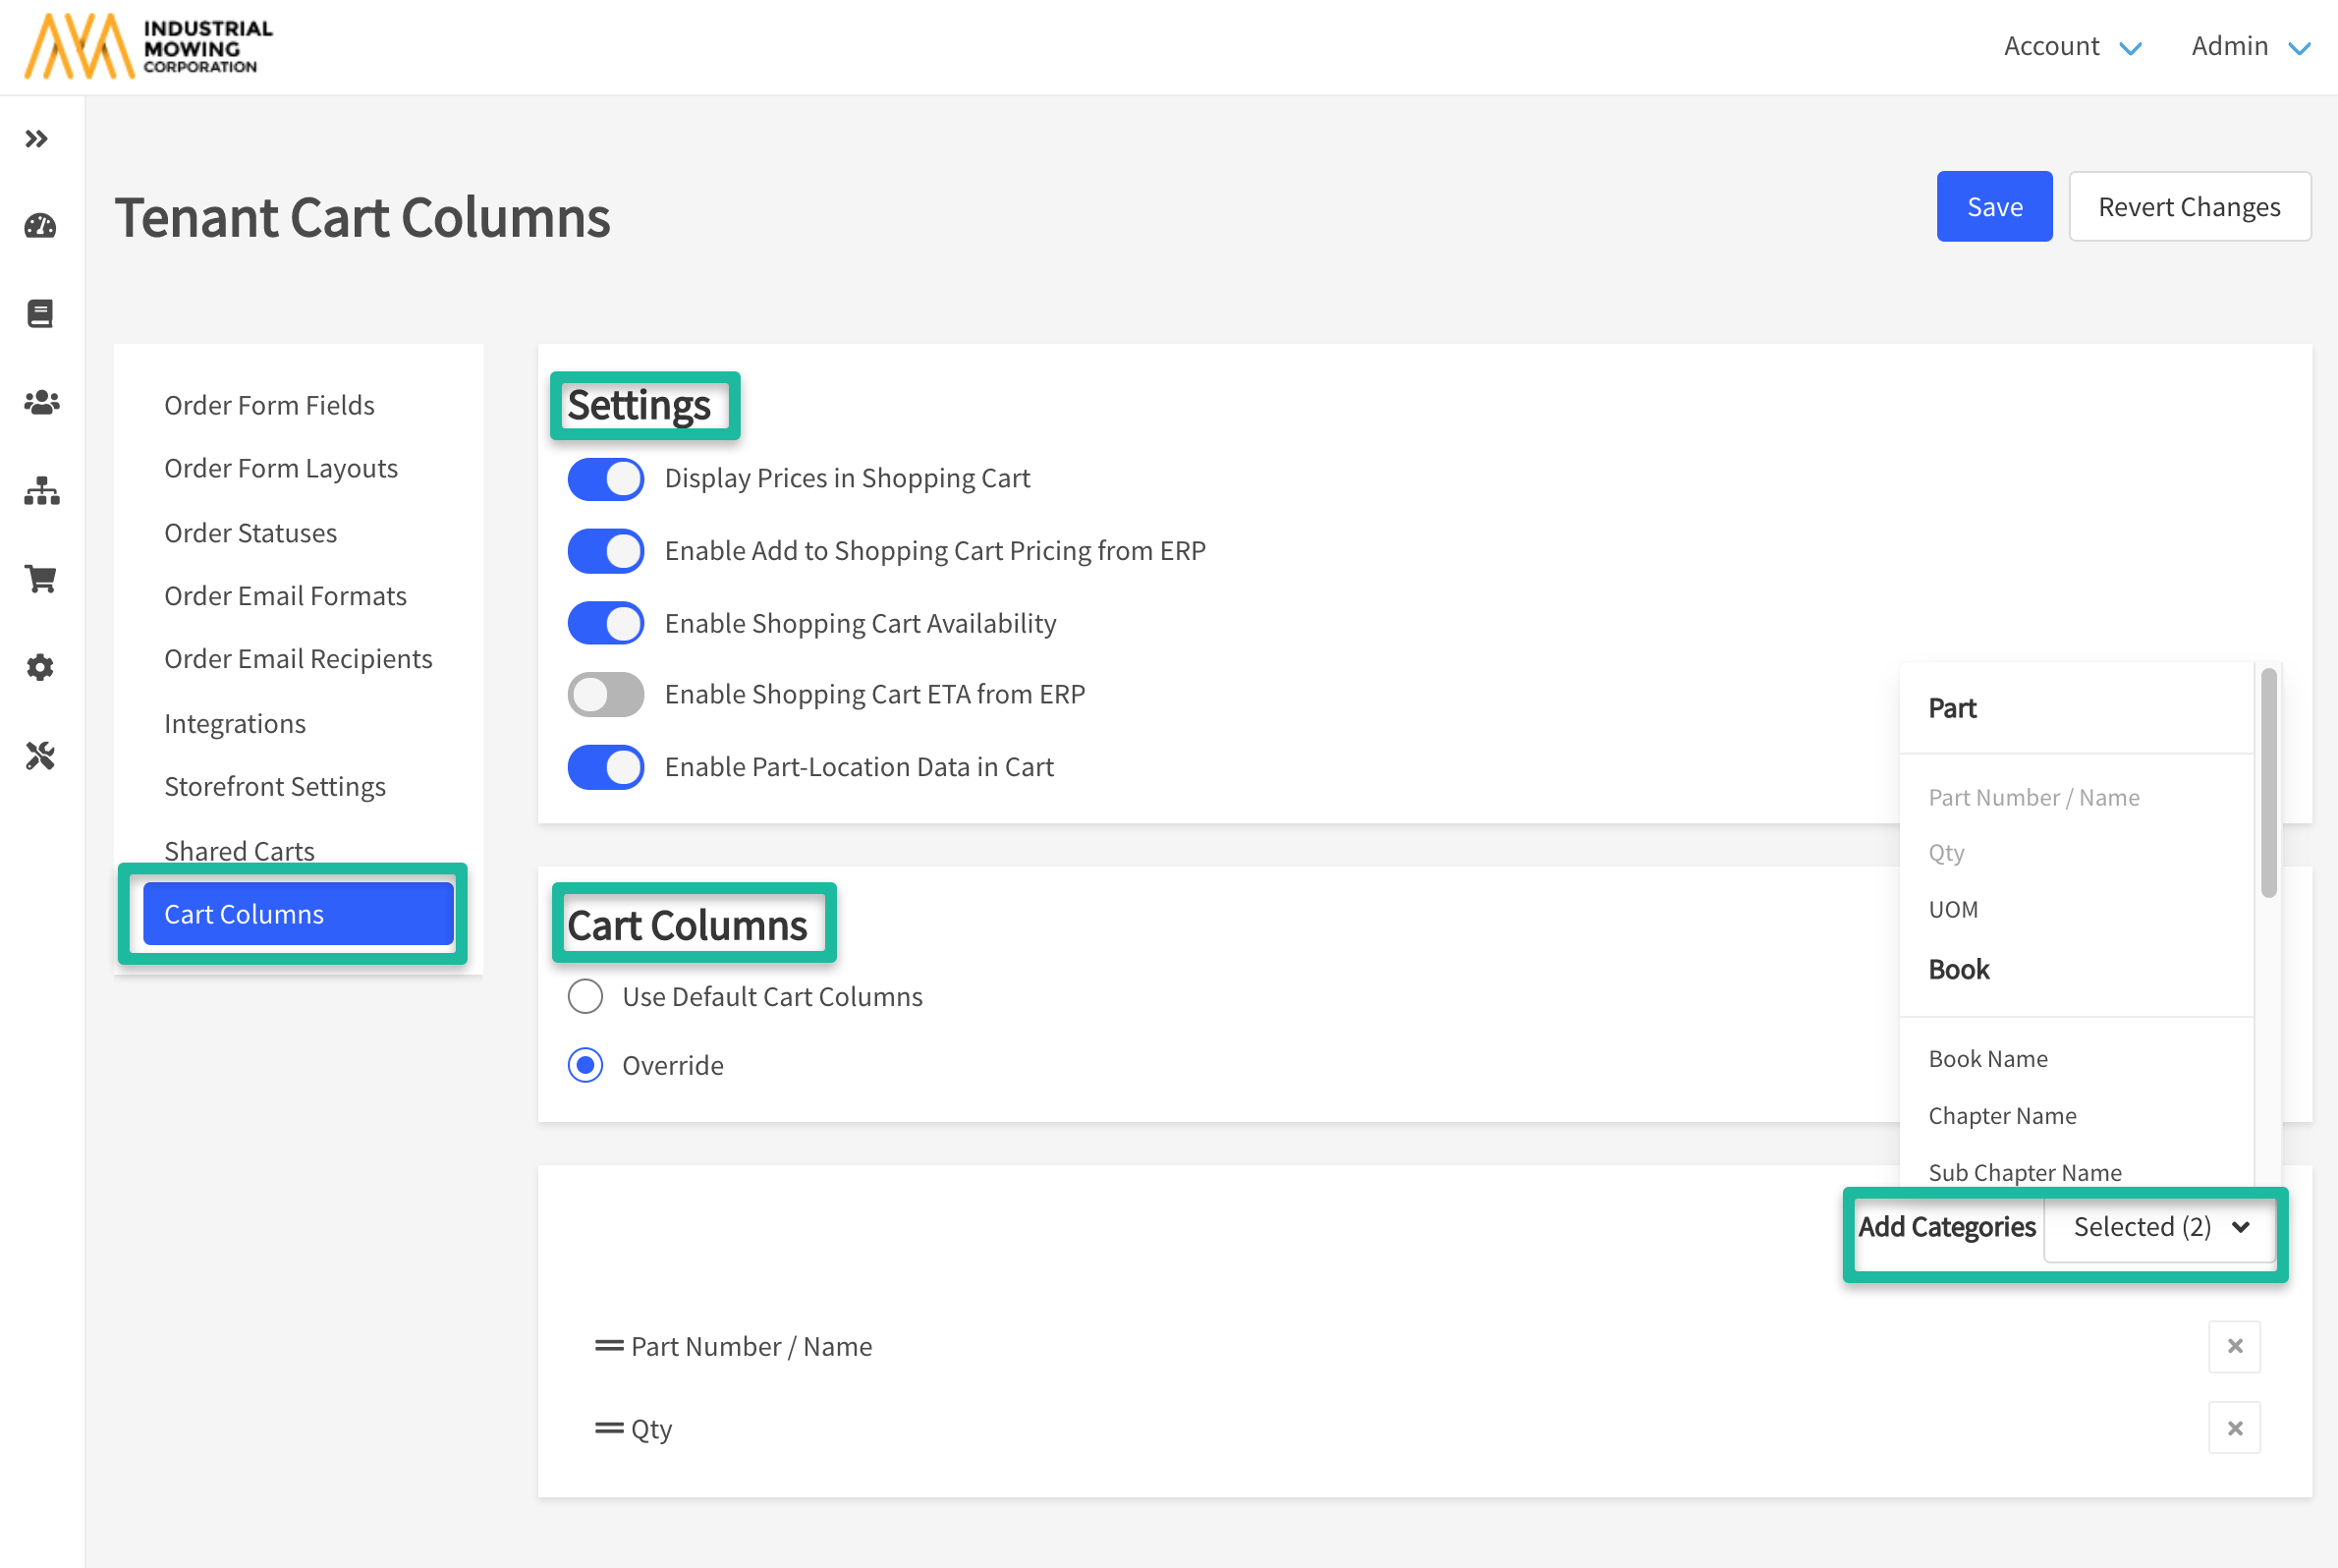Open the book icon in sidebar
2338x1568 pixels.
pos(40,314)
